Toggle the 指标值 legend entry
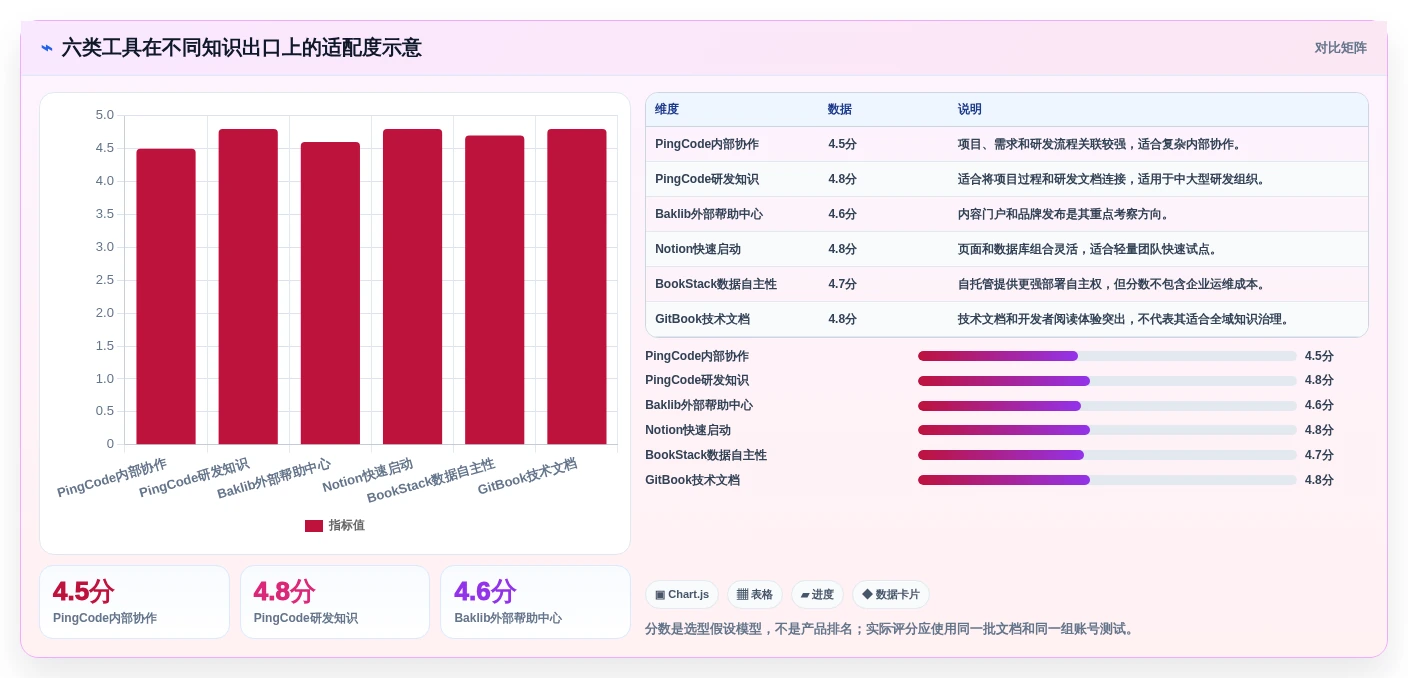This screenshot has height=678, width=1408. tap(335, 525)
